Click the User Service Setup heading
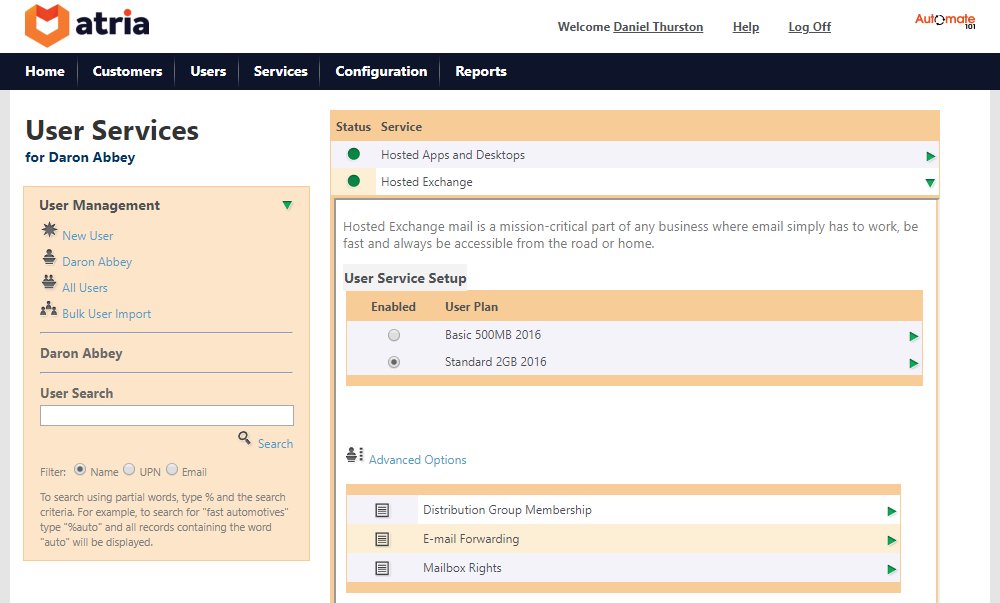The image size is (1000, 603). tap(405, 279)
